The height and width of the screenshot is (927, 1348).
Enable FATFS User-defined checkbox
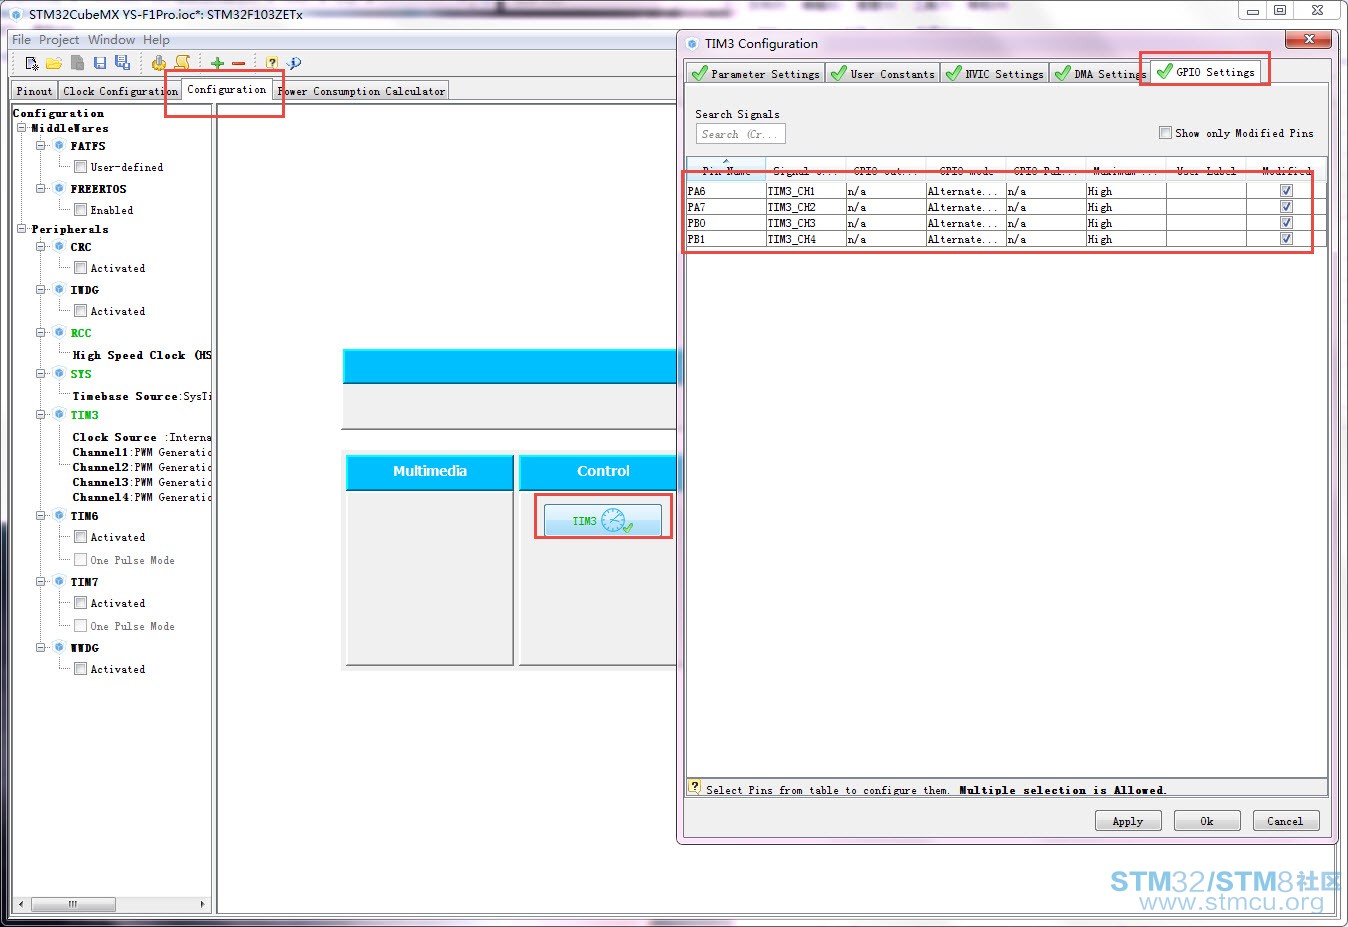click(x=80, y=167)
